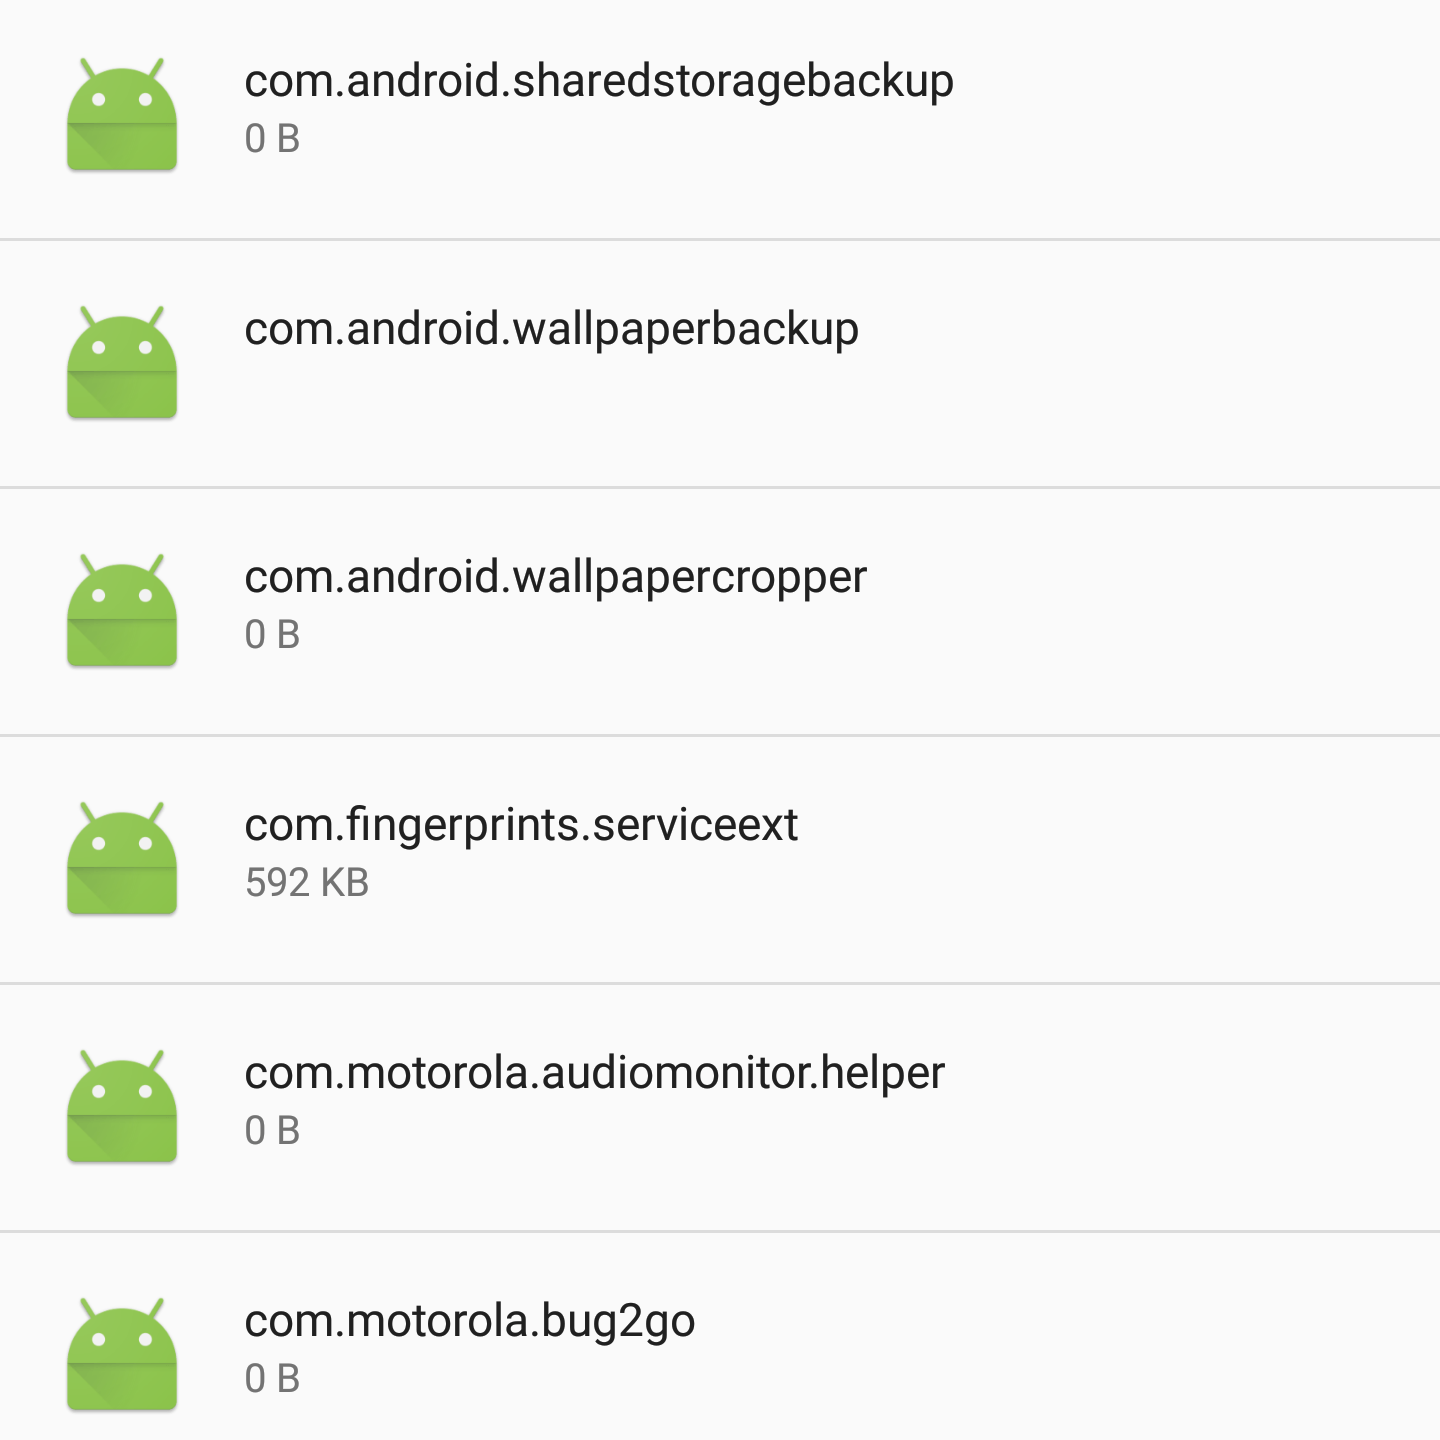
Task: Click the 0 B size under wallpapercropper
Action: click(x=272, y=635)
